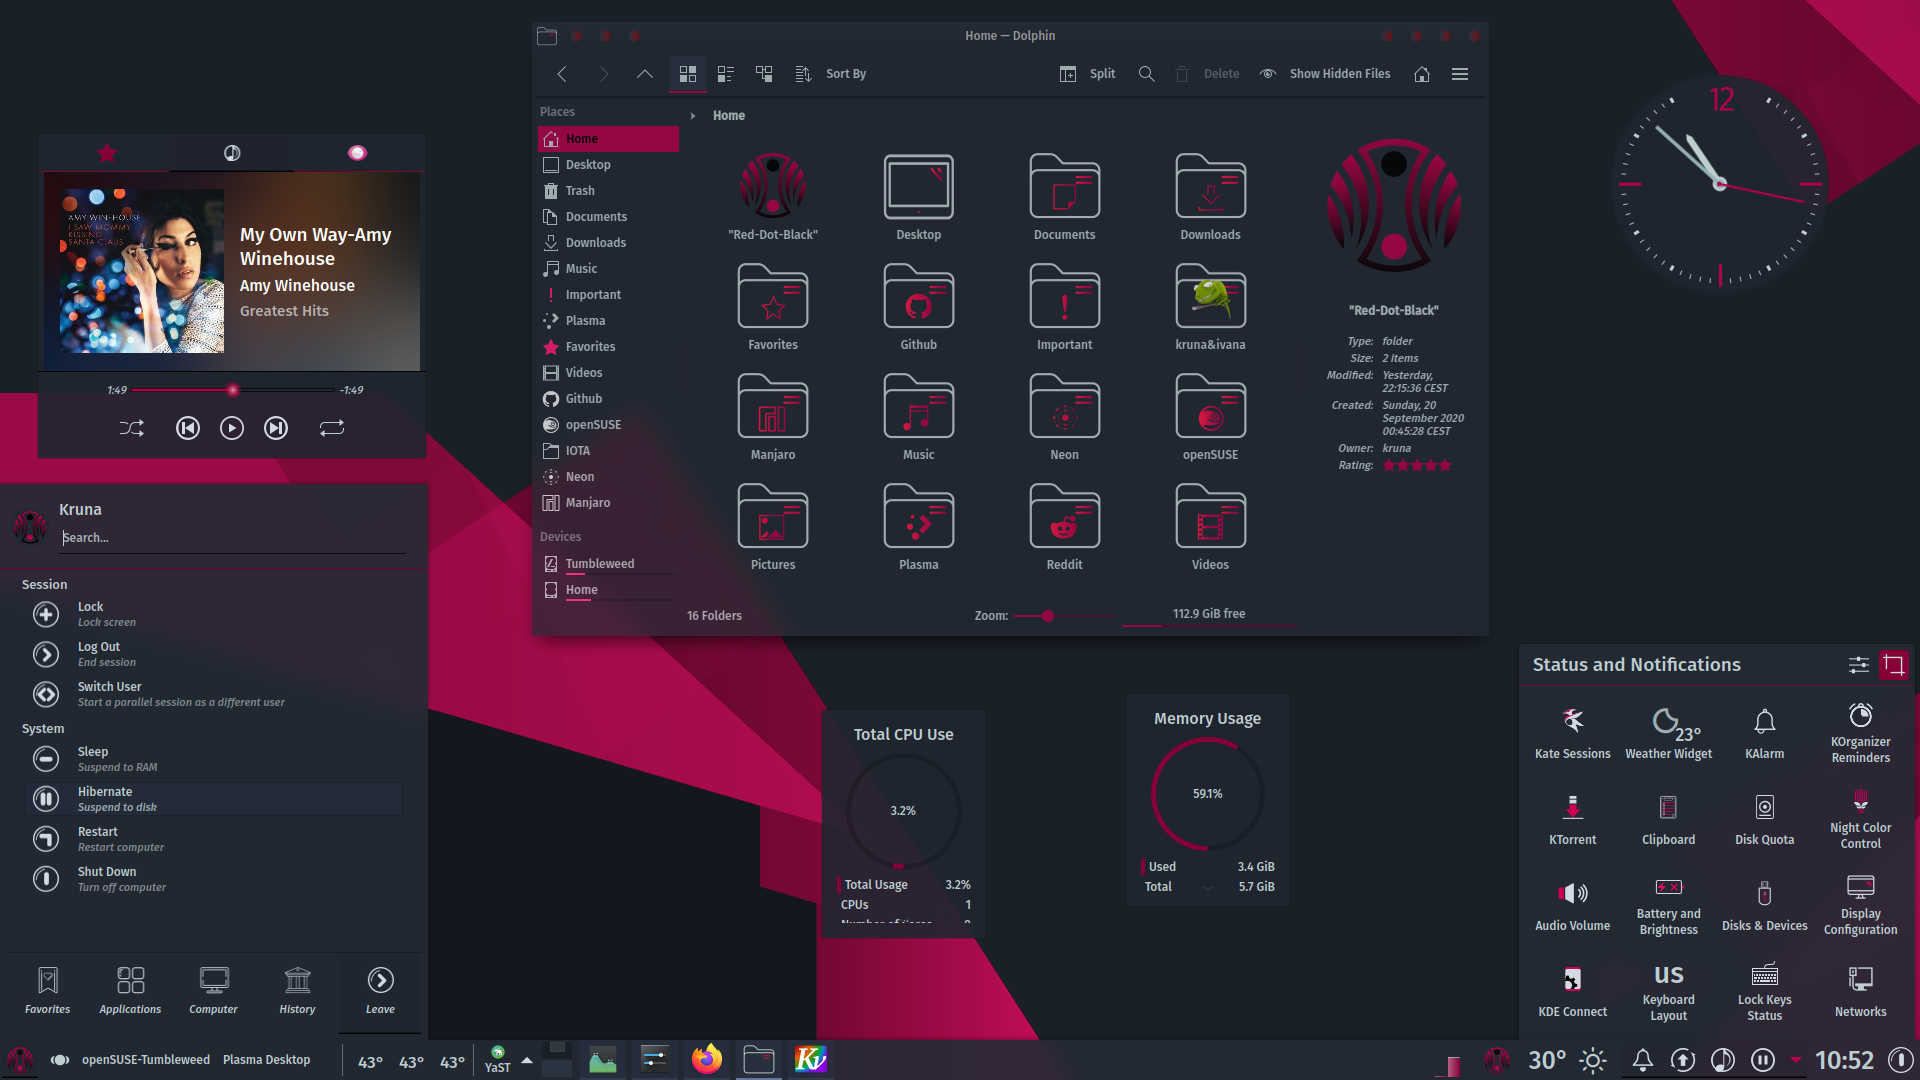This screenshot has width=1920, height=1080.
Task: Open Battery and Brightness entry
Action: pyautogui.click(x=1669, y=905)
